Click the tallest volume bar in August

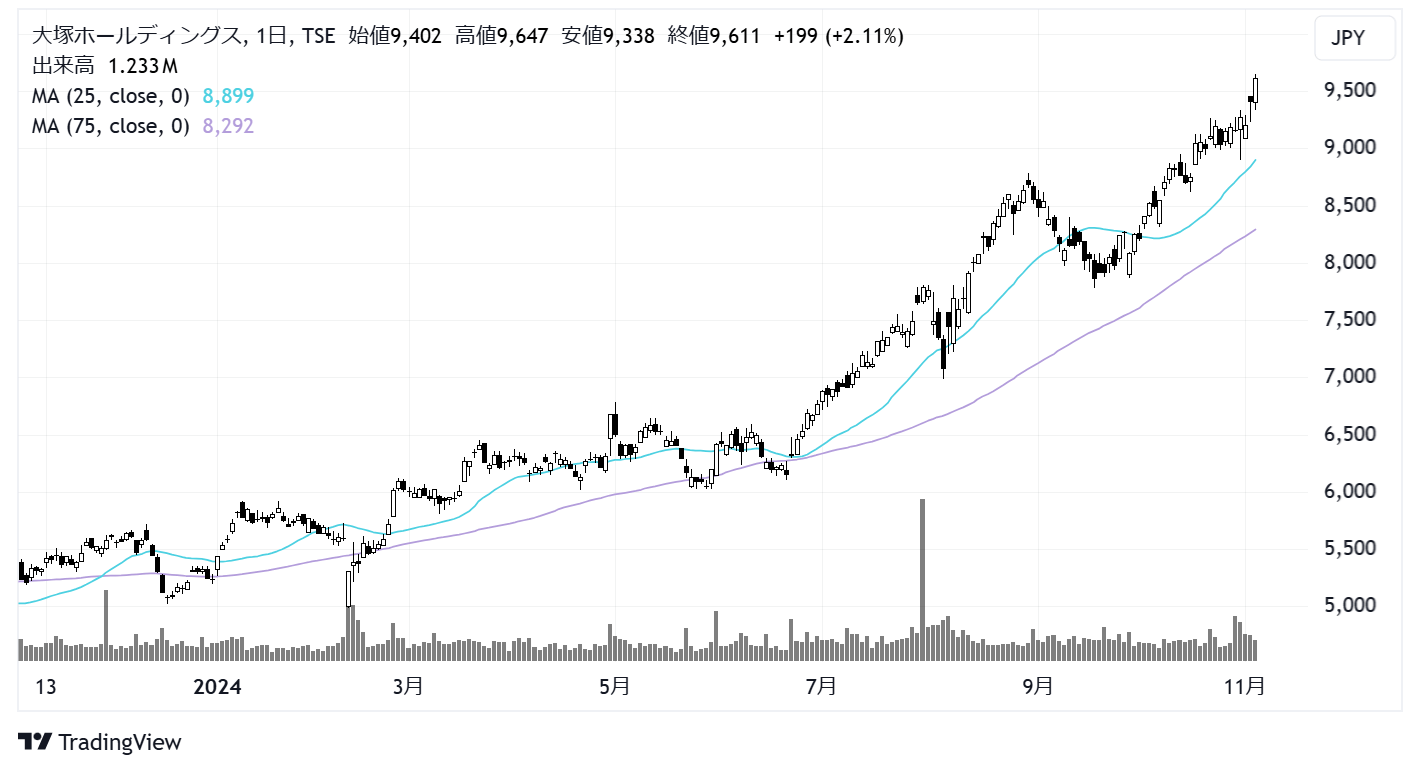(x=922, y=580)
